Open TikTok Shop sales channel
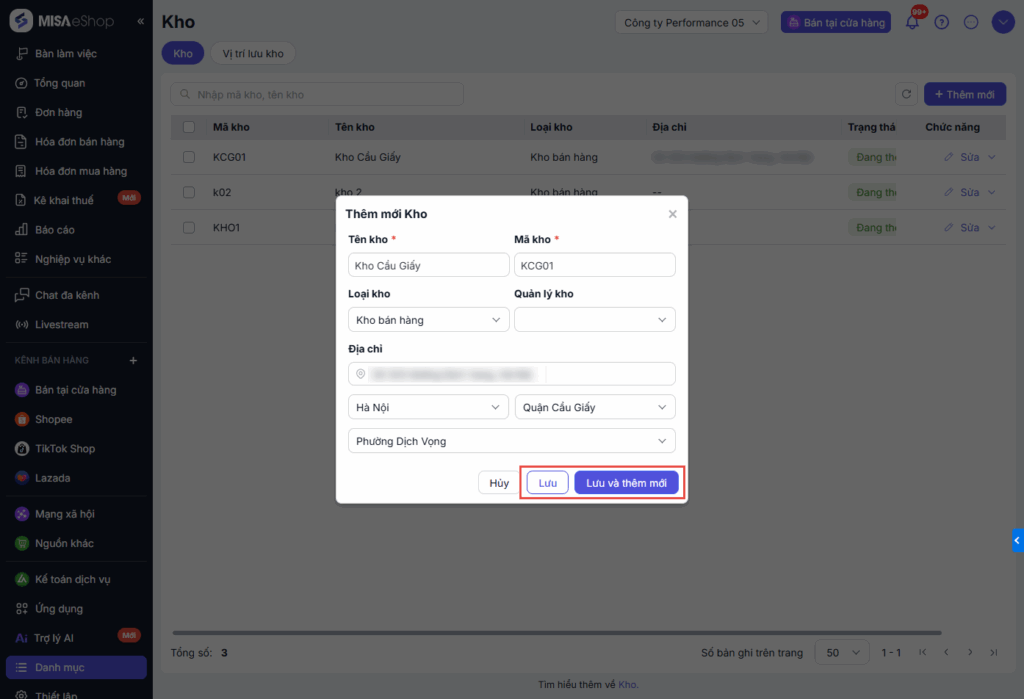The width and height of the screenshot is (1024, 699). [65, 449]
